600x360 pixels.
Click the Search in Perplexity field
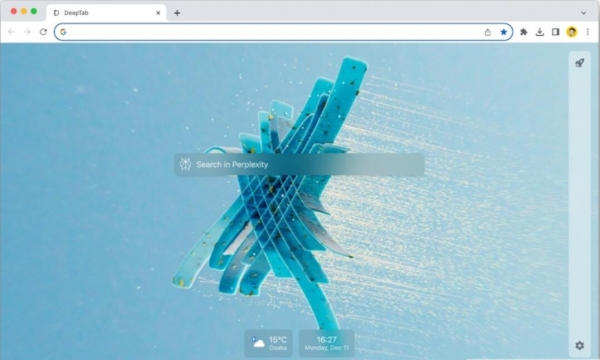pos(299,165)
